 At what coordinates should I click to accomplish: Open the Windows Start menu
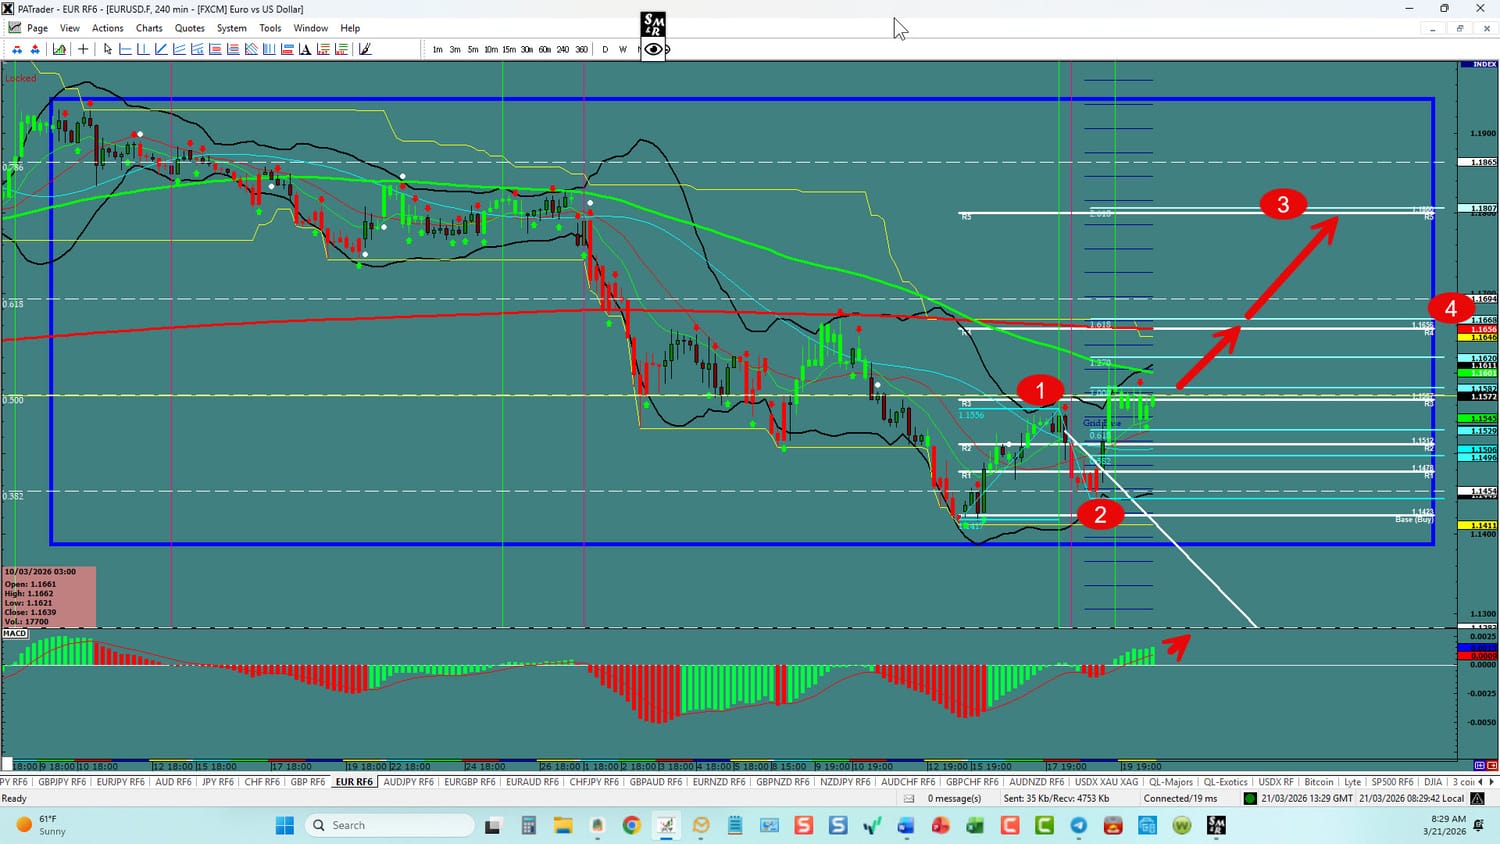(x=285, y=825)
